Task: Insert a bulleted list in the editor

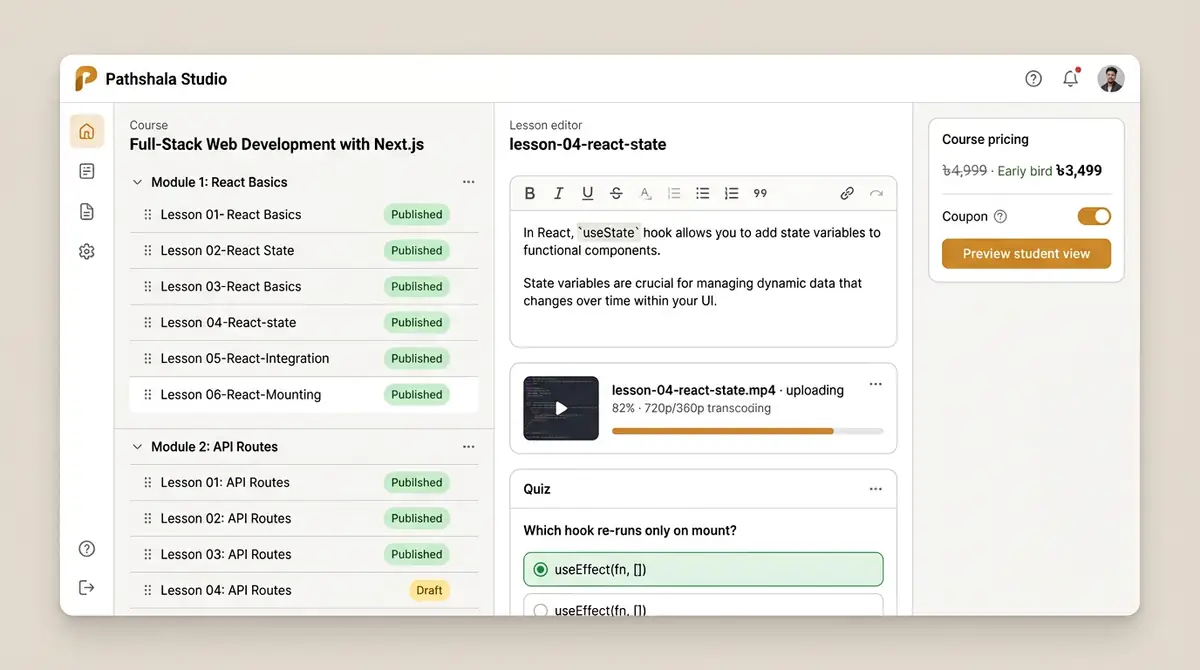Action: (703, 193)
